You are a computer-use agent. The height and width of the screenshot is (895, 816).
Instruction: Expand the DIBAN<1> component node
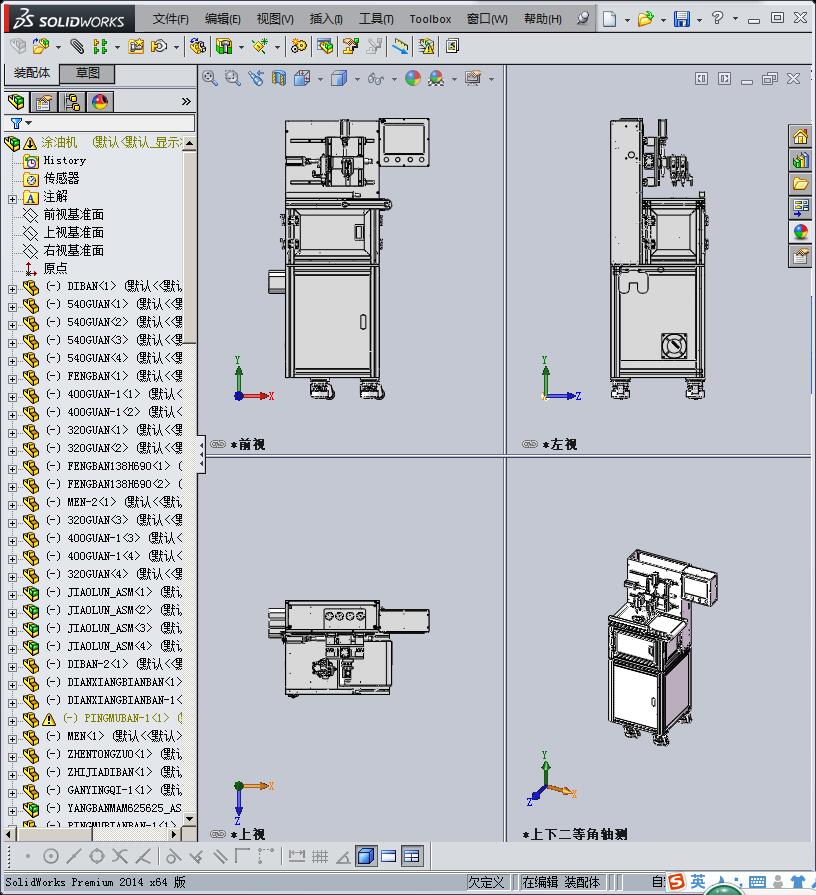coord(13,289)
